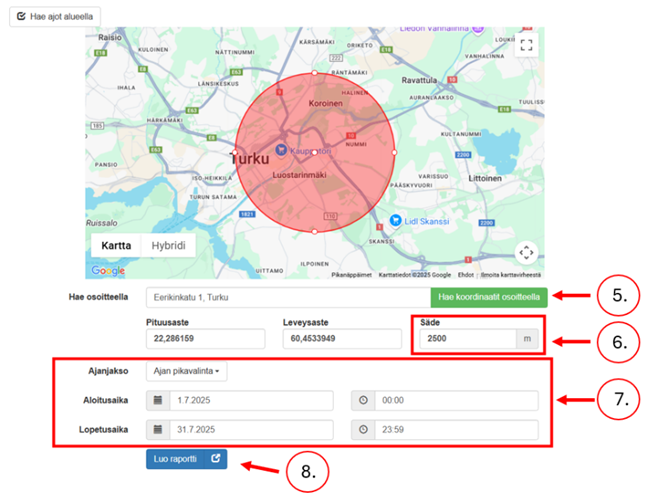Click the end time clock icon

point(365,431)
